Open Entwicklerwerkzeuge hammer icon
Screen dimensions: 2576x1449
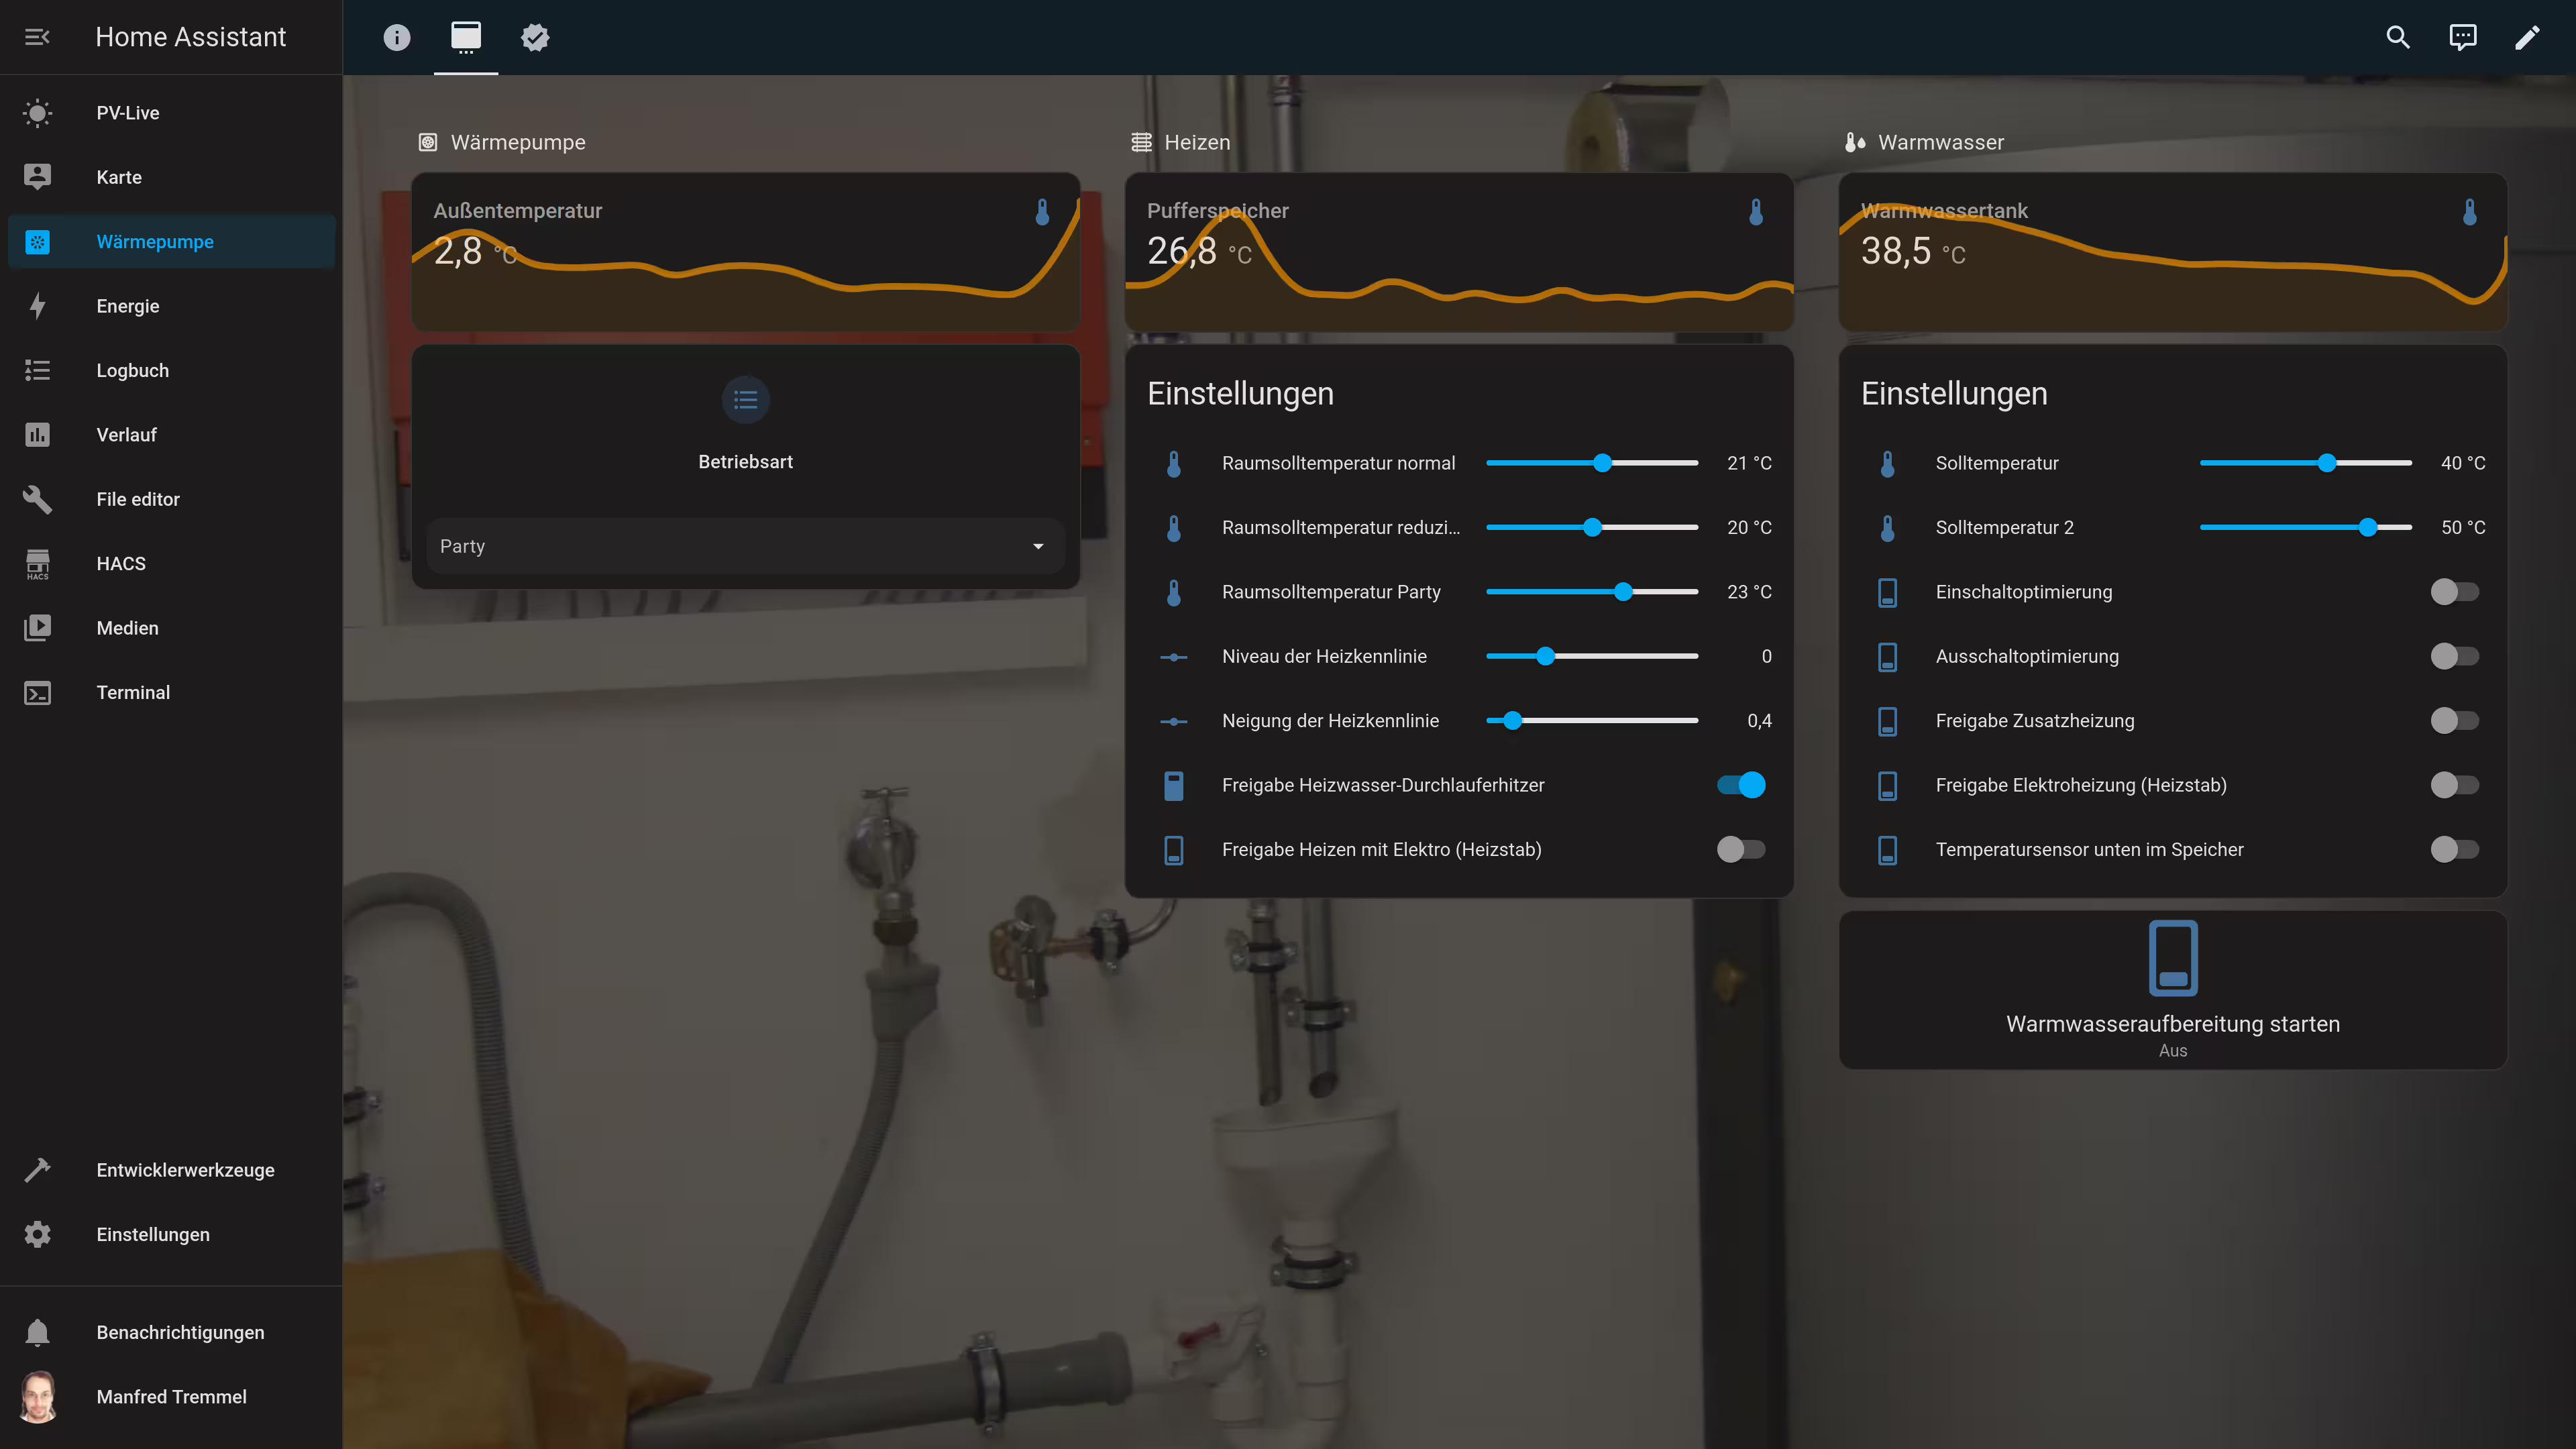tap(37, 1170)
